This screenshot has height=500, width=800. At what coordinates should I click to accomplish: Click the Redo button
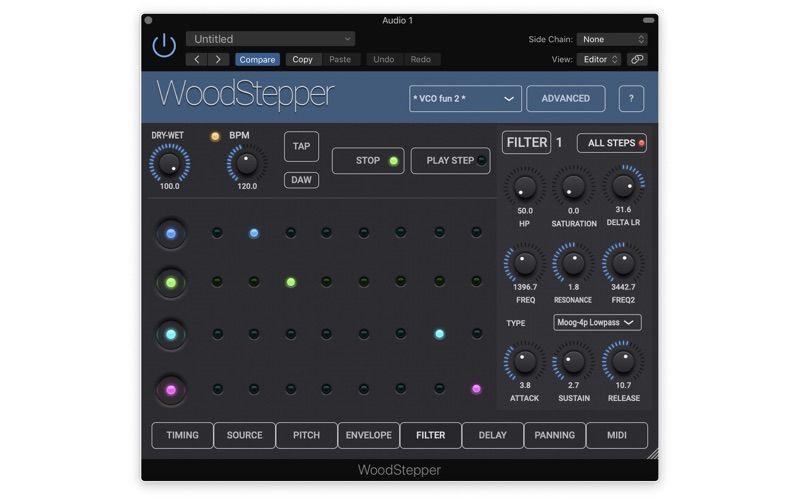coord(420,60)
